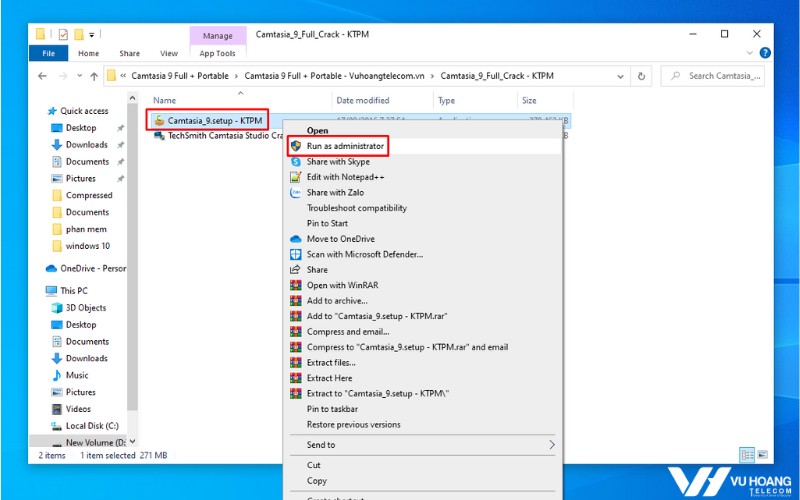
Task: Open the View ribbon tab
Action: point(169,53)
